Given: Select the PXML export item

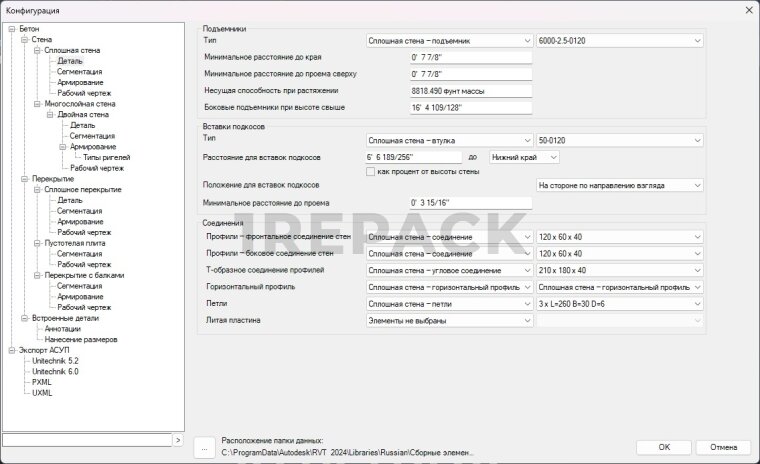Looking at the screenshot, I should click(42, 382).
